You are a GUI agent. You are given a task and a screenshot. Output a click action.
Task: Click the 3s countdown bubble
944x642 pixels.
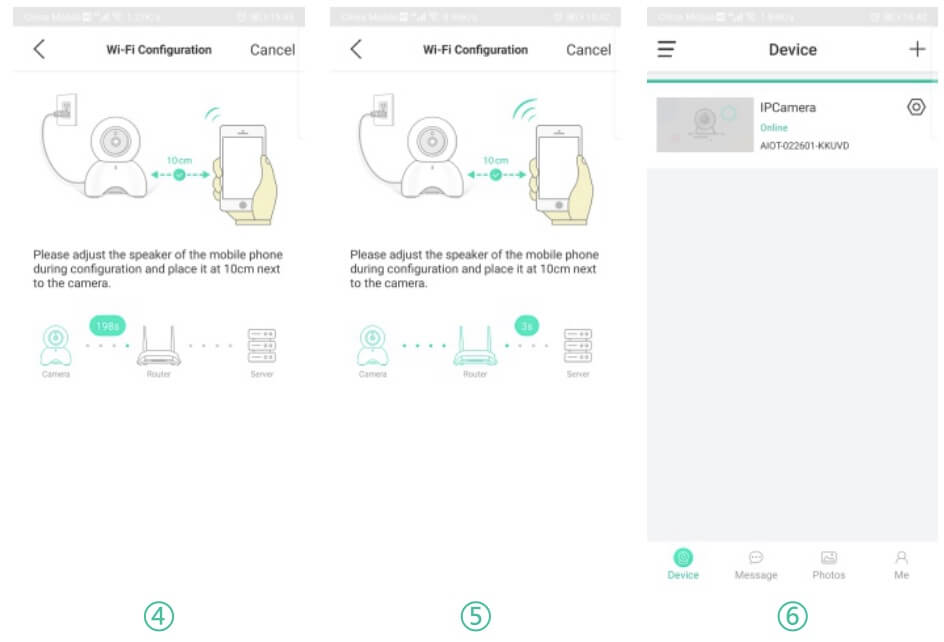pyautogui.click(x=526, y=325)
